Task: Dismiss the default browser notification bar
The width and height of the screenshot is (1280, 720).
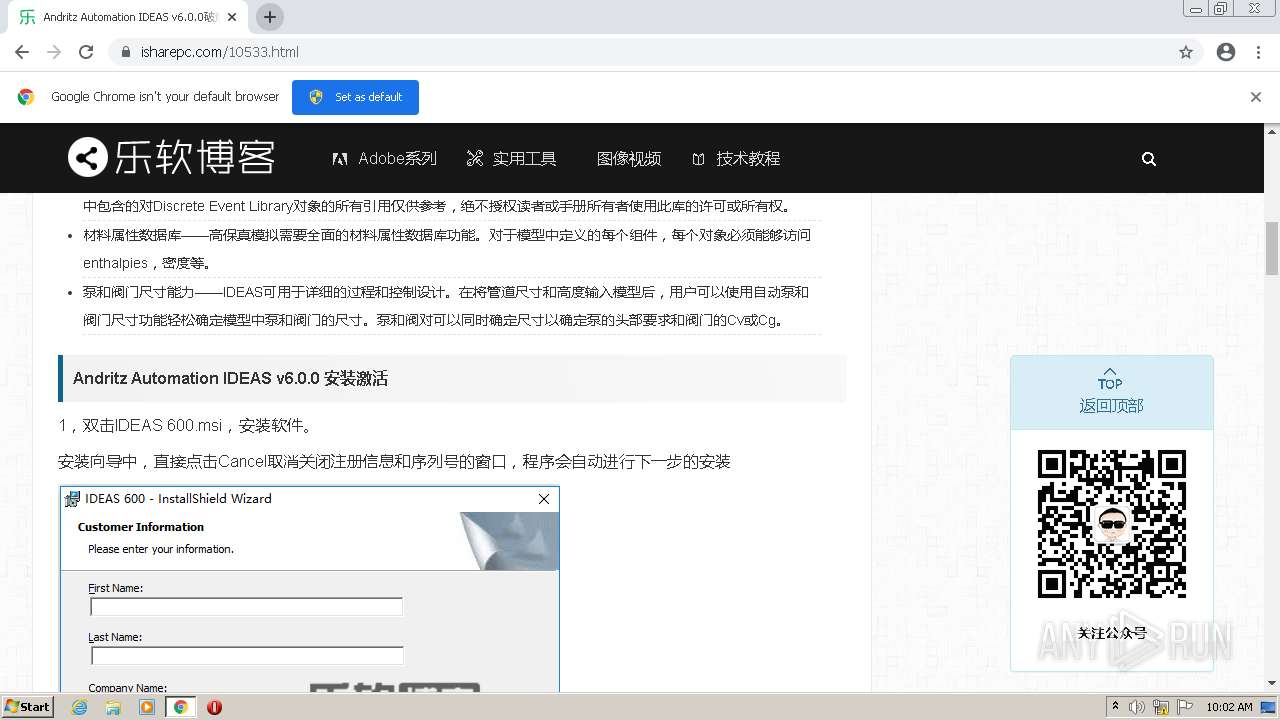Action: pos(1256,97)
